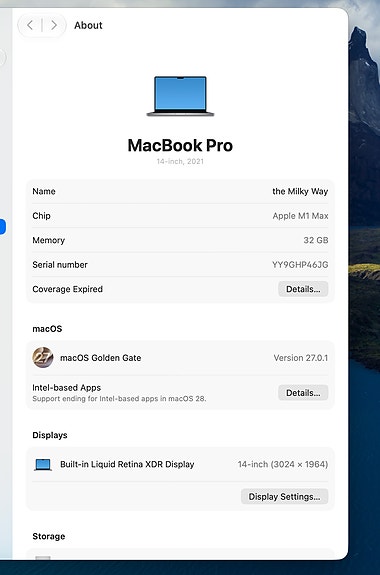Screen dimensions: 380x575
Task: Click the Memory row label
Action: [x=48, y=240]
